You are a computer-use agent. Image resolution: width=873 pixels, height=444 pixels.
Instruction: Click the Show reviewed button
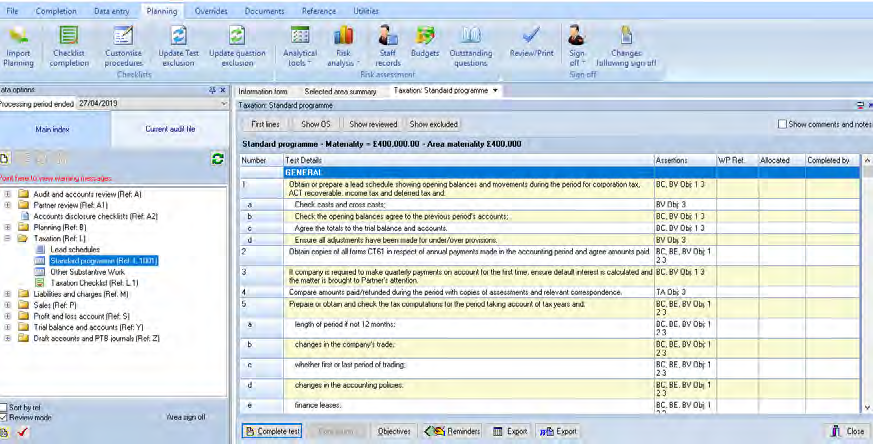373,124
